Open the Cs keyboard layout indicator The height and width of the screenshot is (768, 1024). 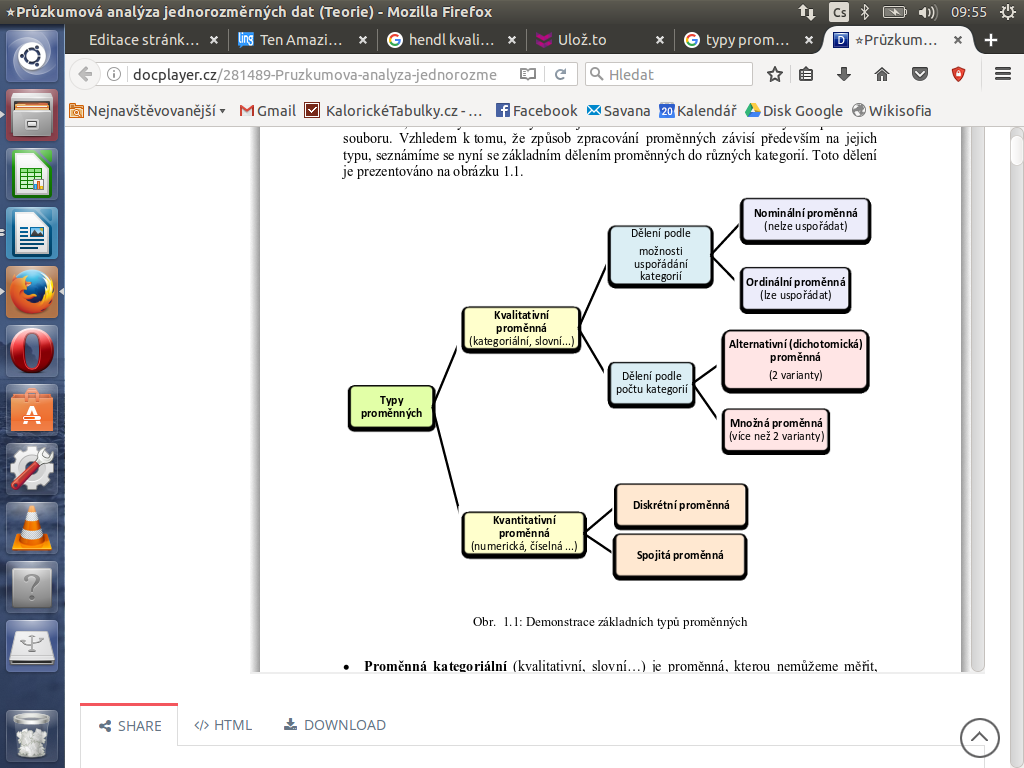[840, 12]
